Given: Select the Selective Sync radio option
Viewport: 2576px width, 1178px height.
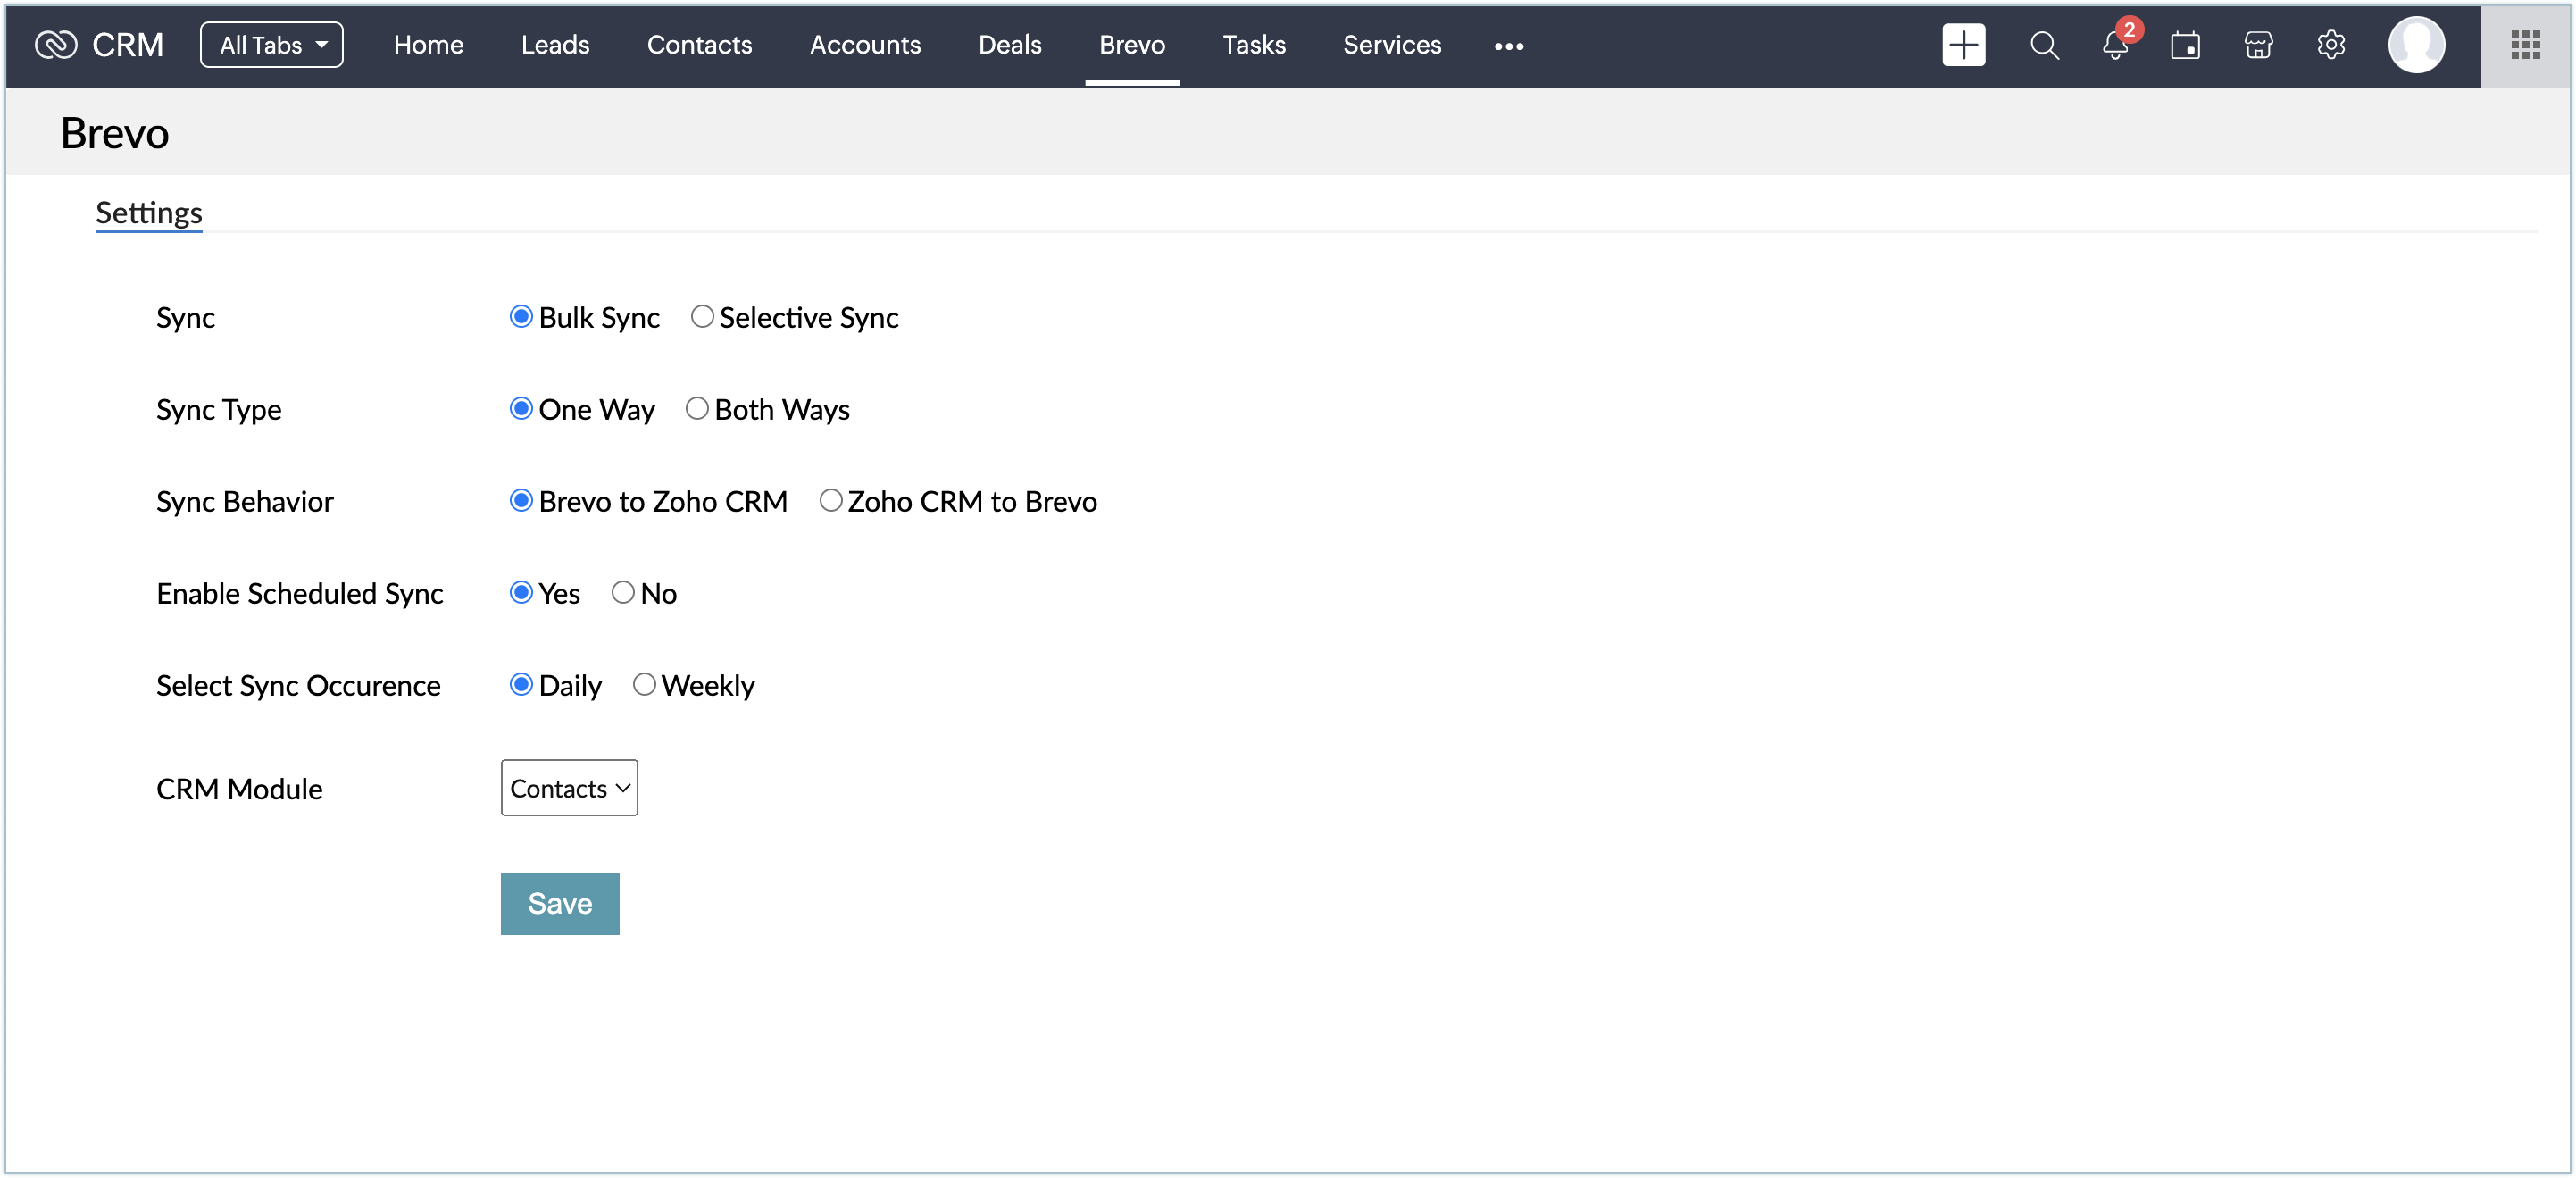Looking at the screenshot, I should pos(702,317).
